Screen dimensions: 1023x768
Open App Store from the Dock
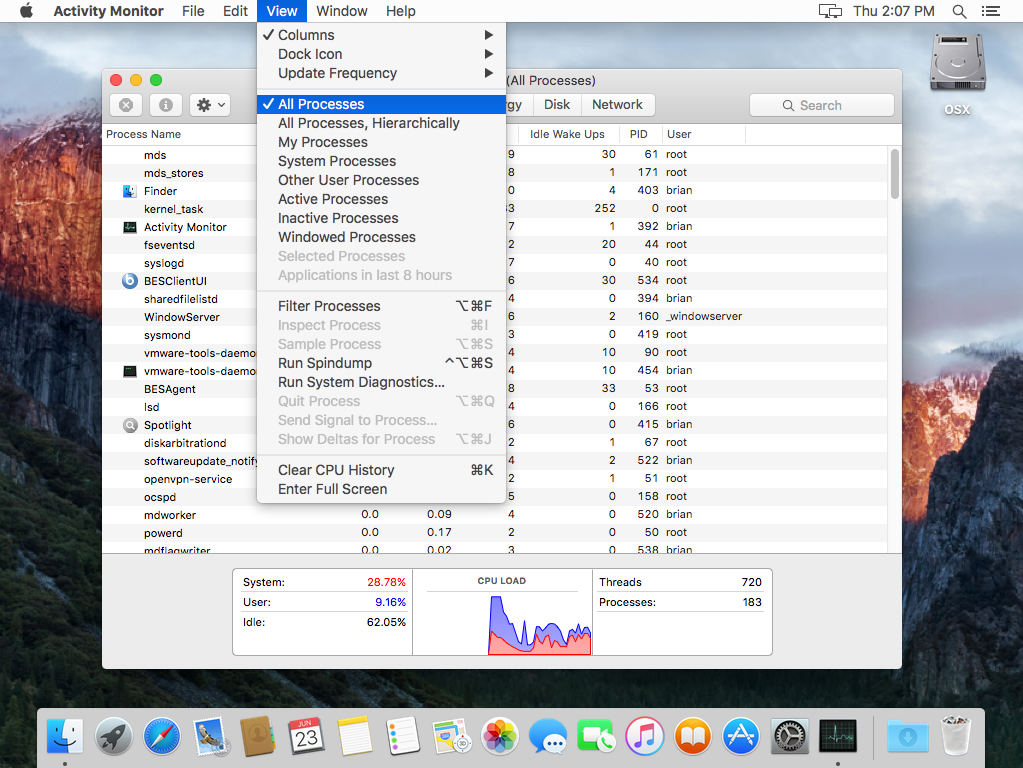click(x=741, y=736)
